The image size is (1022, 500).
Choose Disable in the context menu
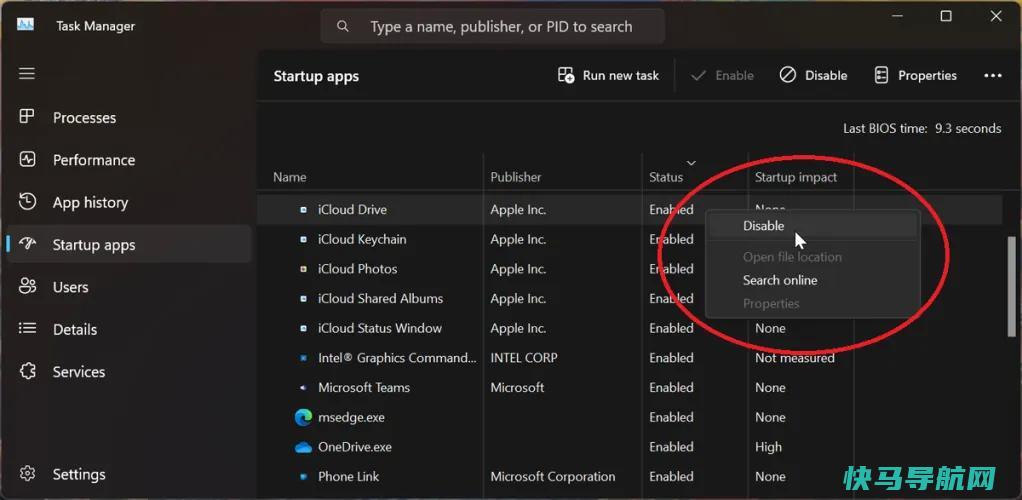(x=812, y=226)
